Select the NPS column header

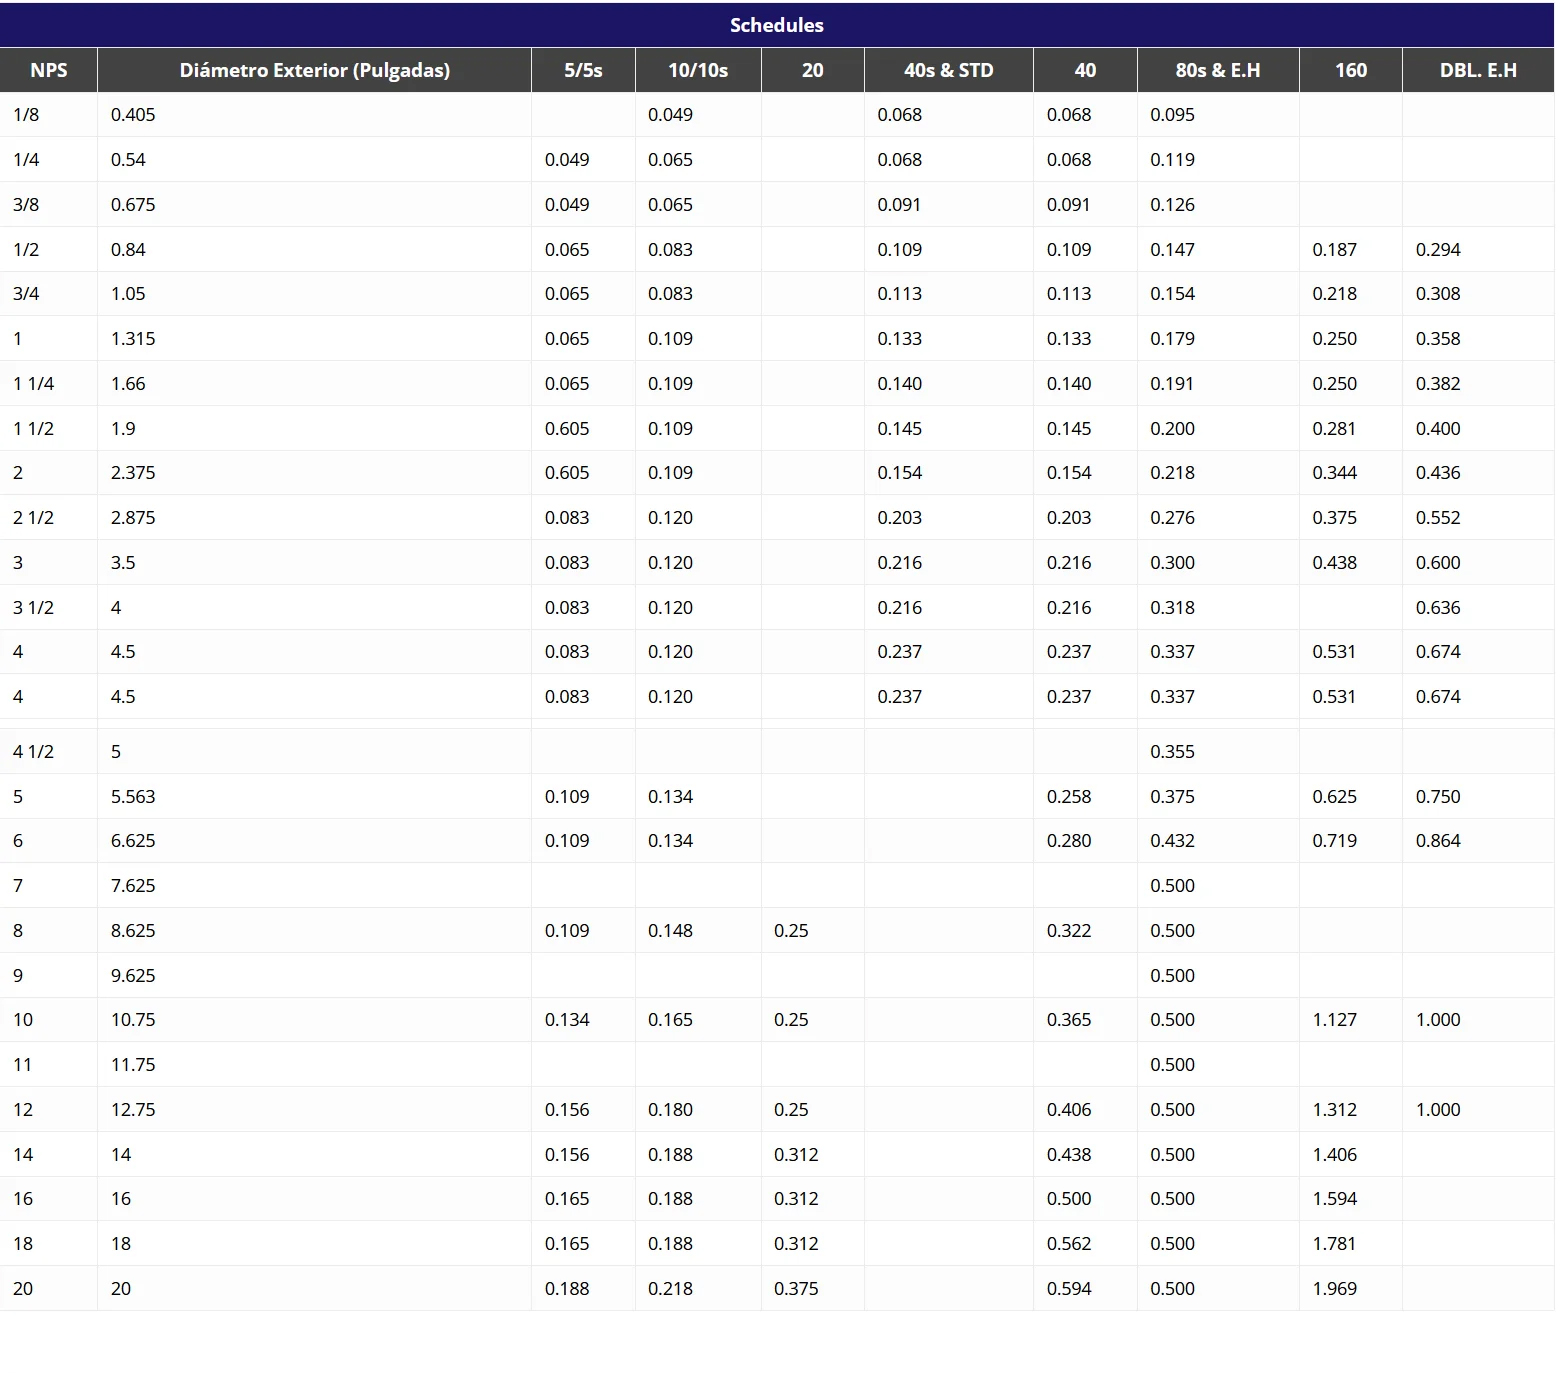(48, 70)
